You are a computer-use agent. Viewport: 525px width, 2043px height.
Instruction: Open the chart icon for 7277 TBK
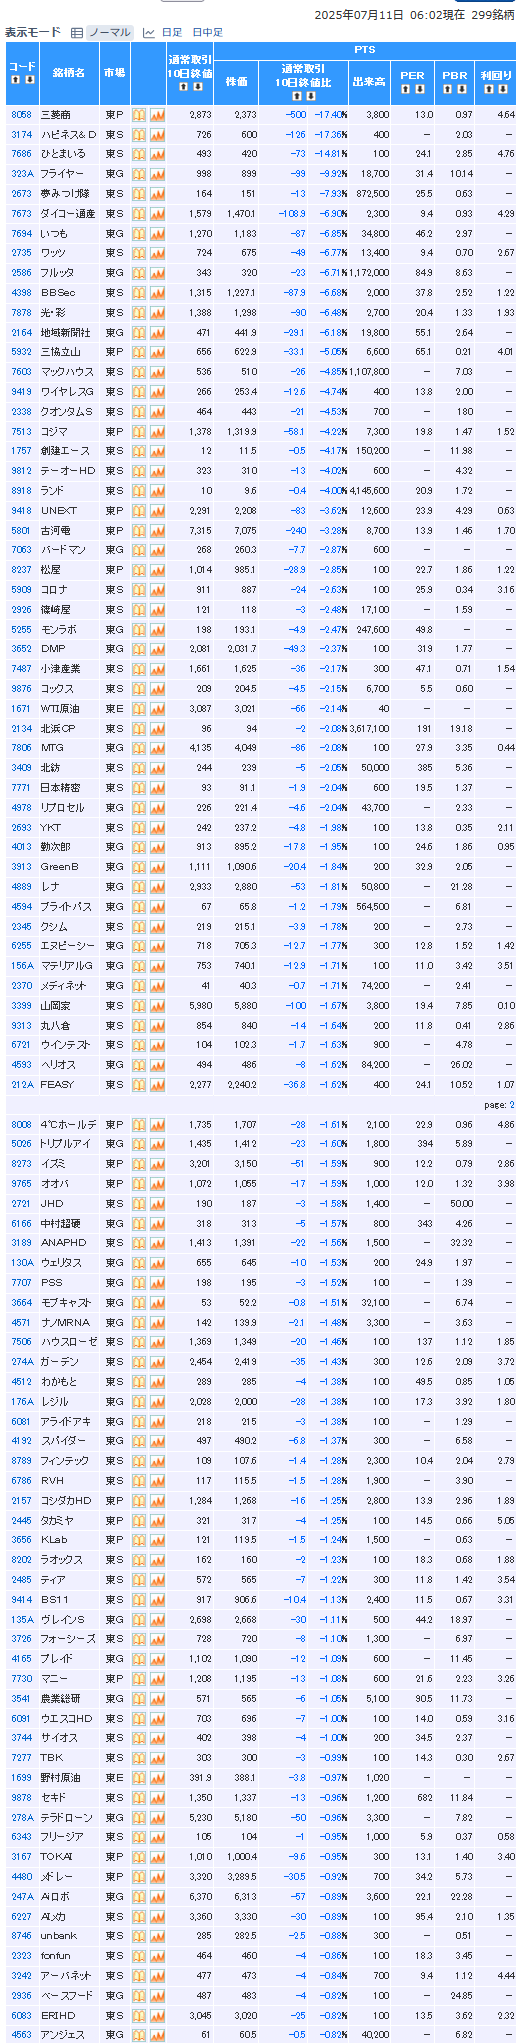(x=157, y=1758)
